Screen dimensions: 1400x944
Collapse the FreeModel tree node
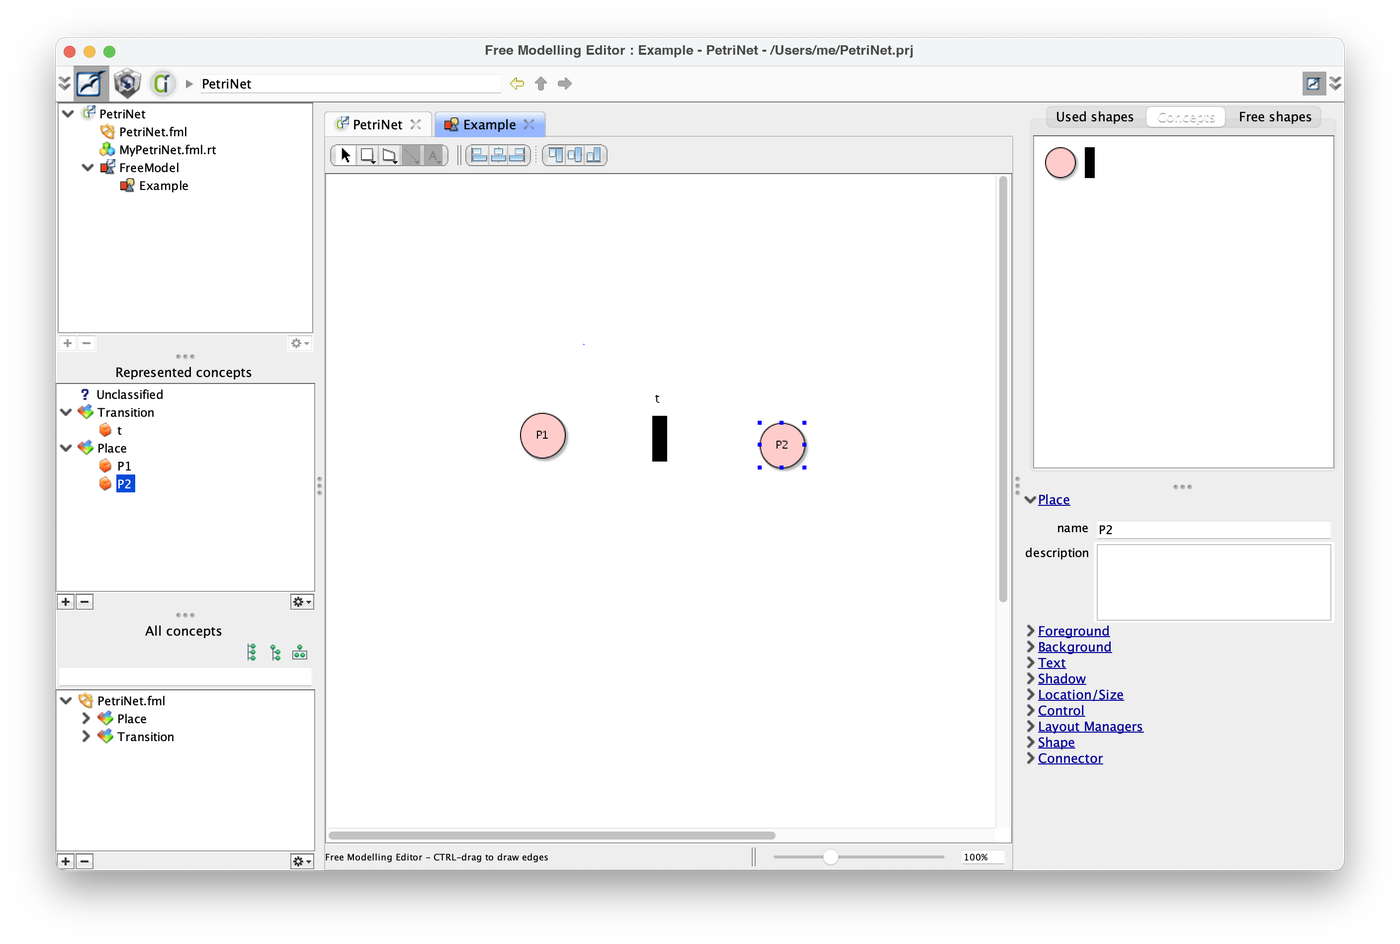tap(88, 168)
